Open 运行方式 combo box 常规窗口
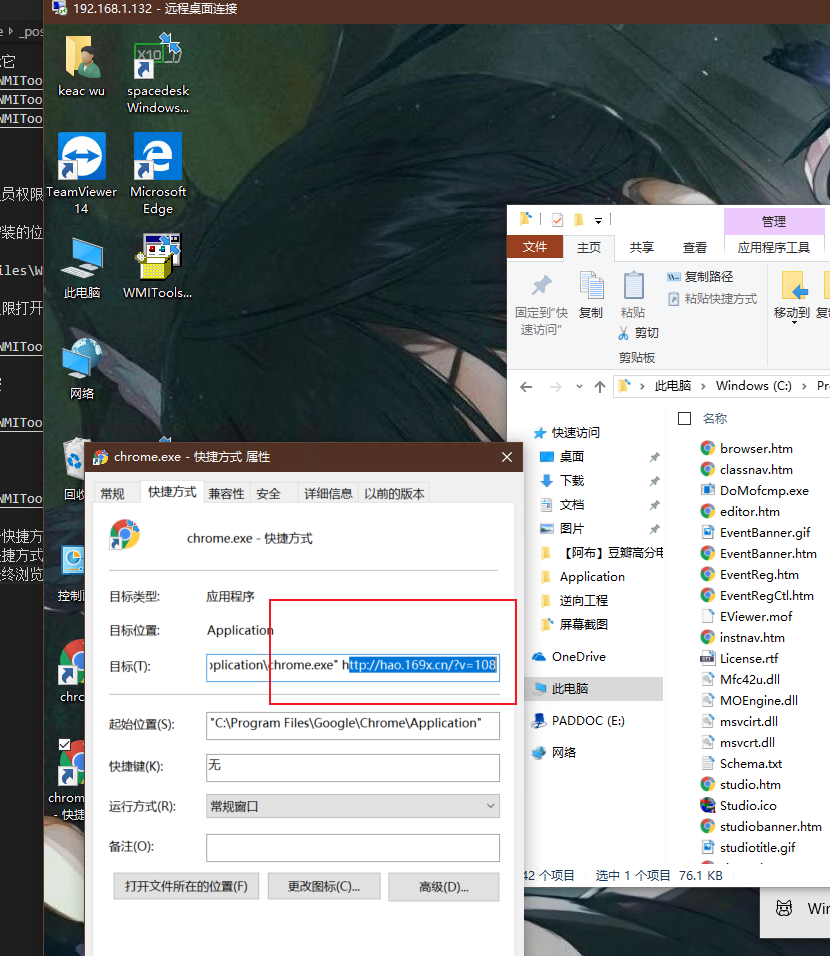Image resolution: width=830 pixels, height=956 pixels. pyautogui.click(x=352, y=807)
